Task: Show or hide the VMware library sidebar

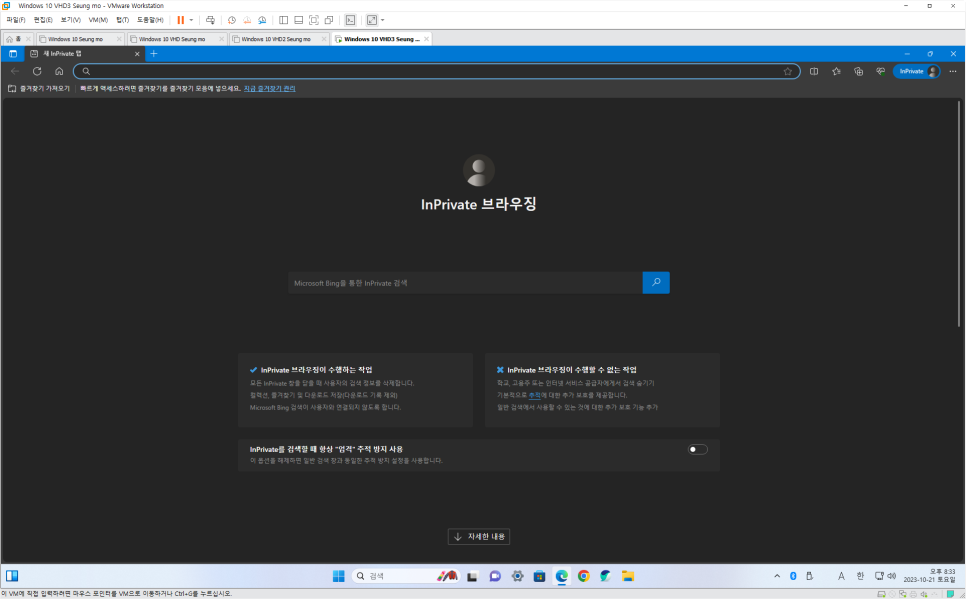Action: click(x=283, y=20)
